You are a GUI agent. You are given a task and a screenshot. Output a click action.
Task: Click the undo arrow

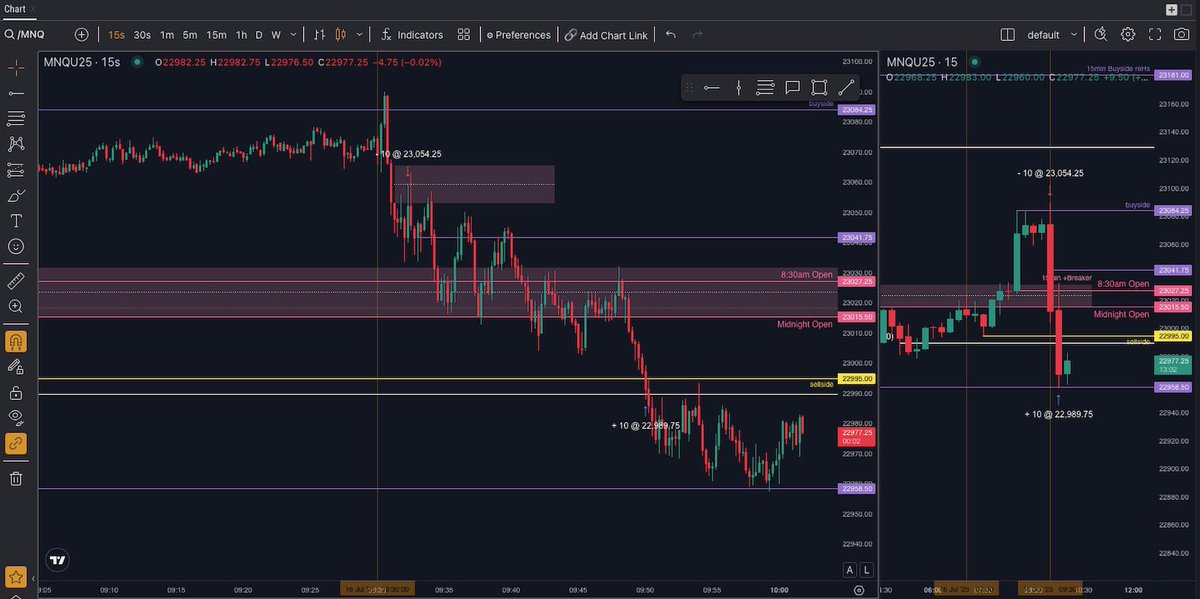[x=670, y=34]
